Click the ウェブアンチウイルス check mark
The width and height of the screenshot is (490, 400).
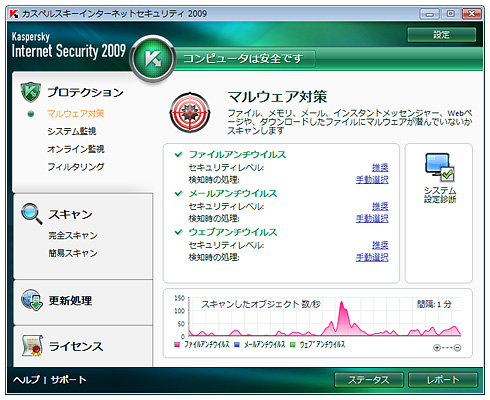(x=179, y=232)
